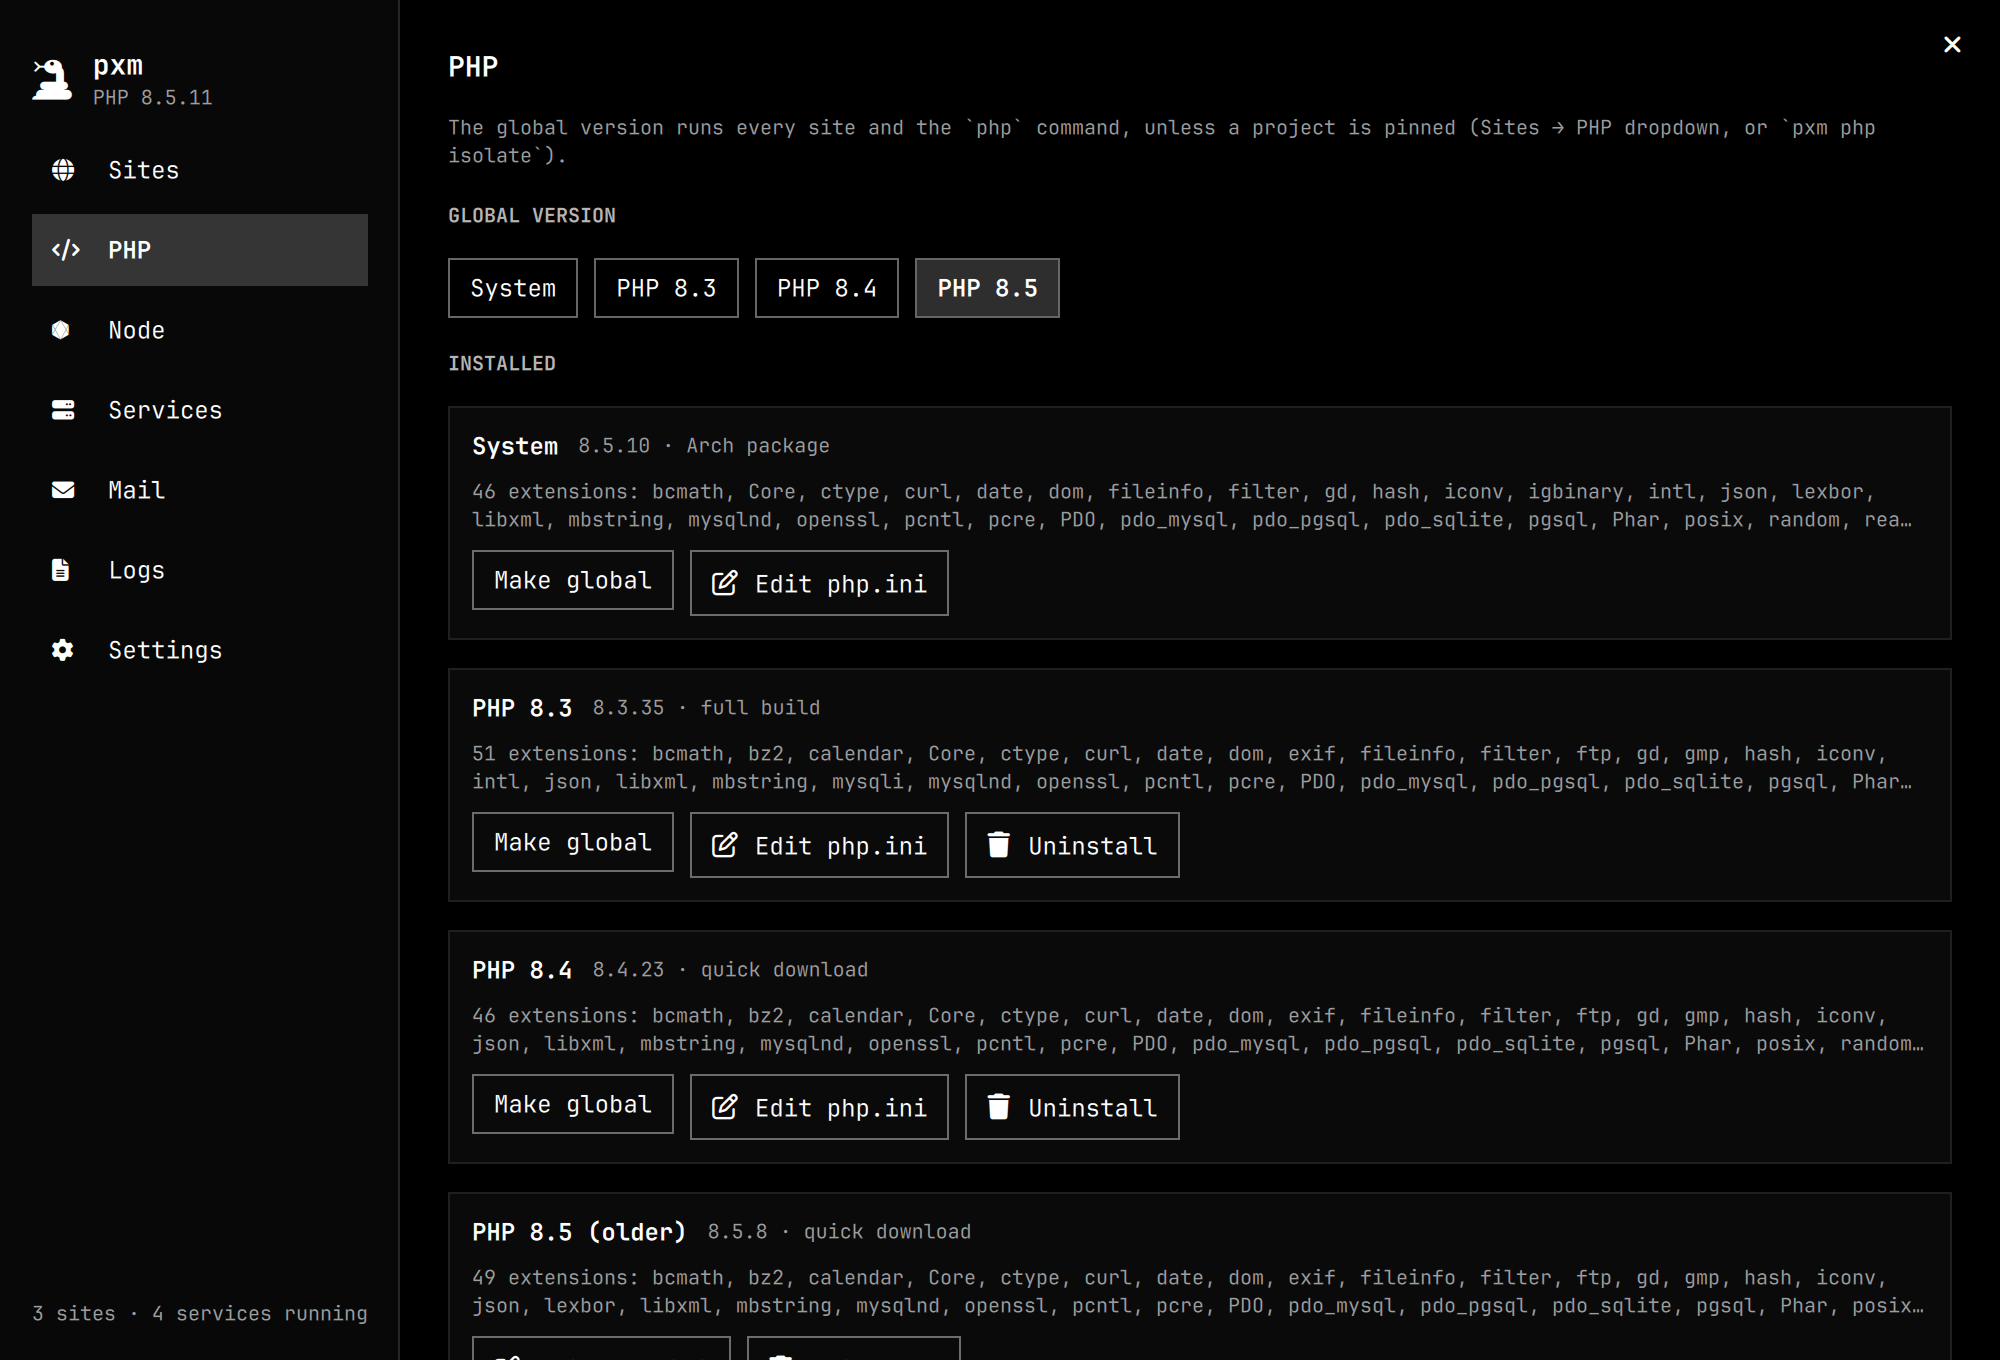This screenshot has width=2000, height=1360.
Task: Click 'PHP 8.5 (older)' card title
Action: coord(579,1232)
